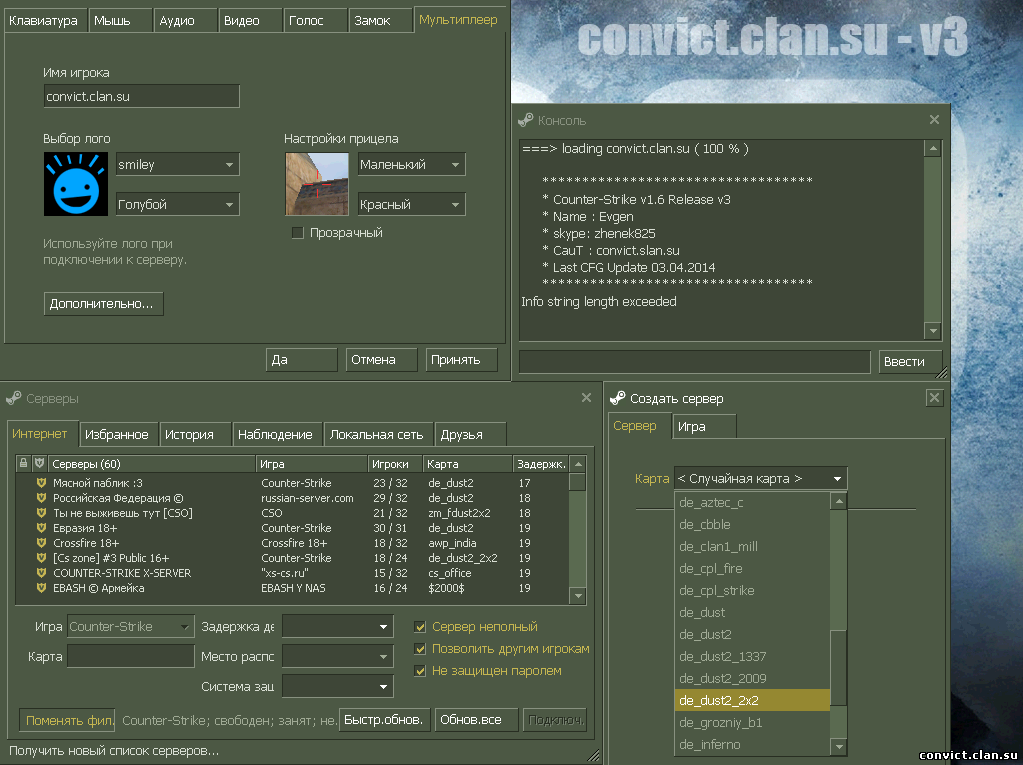Click the lock icon column header in server list
The height and width of the screenshot is (765, 1023).
23,463
